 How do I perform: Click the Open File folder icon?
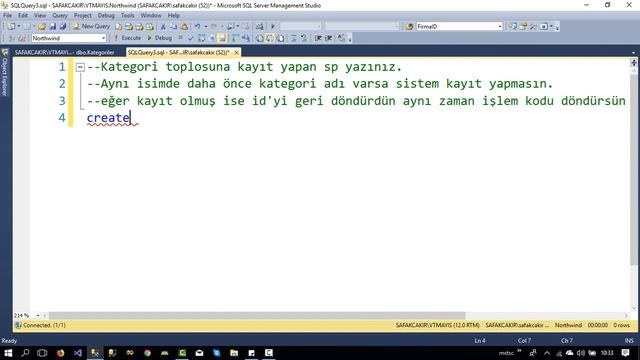(42, 26)
